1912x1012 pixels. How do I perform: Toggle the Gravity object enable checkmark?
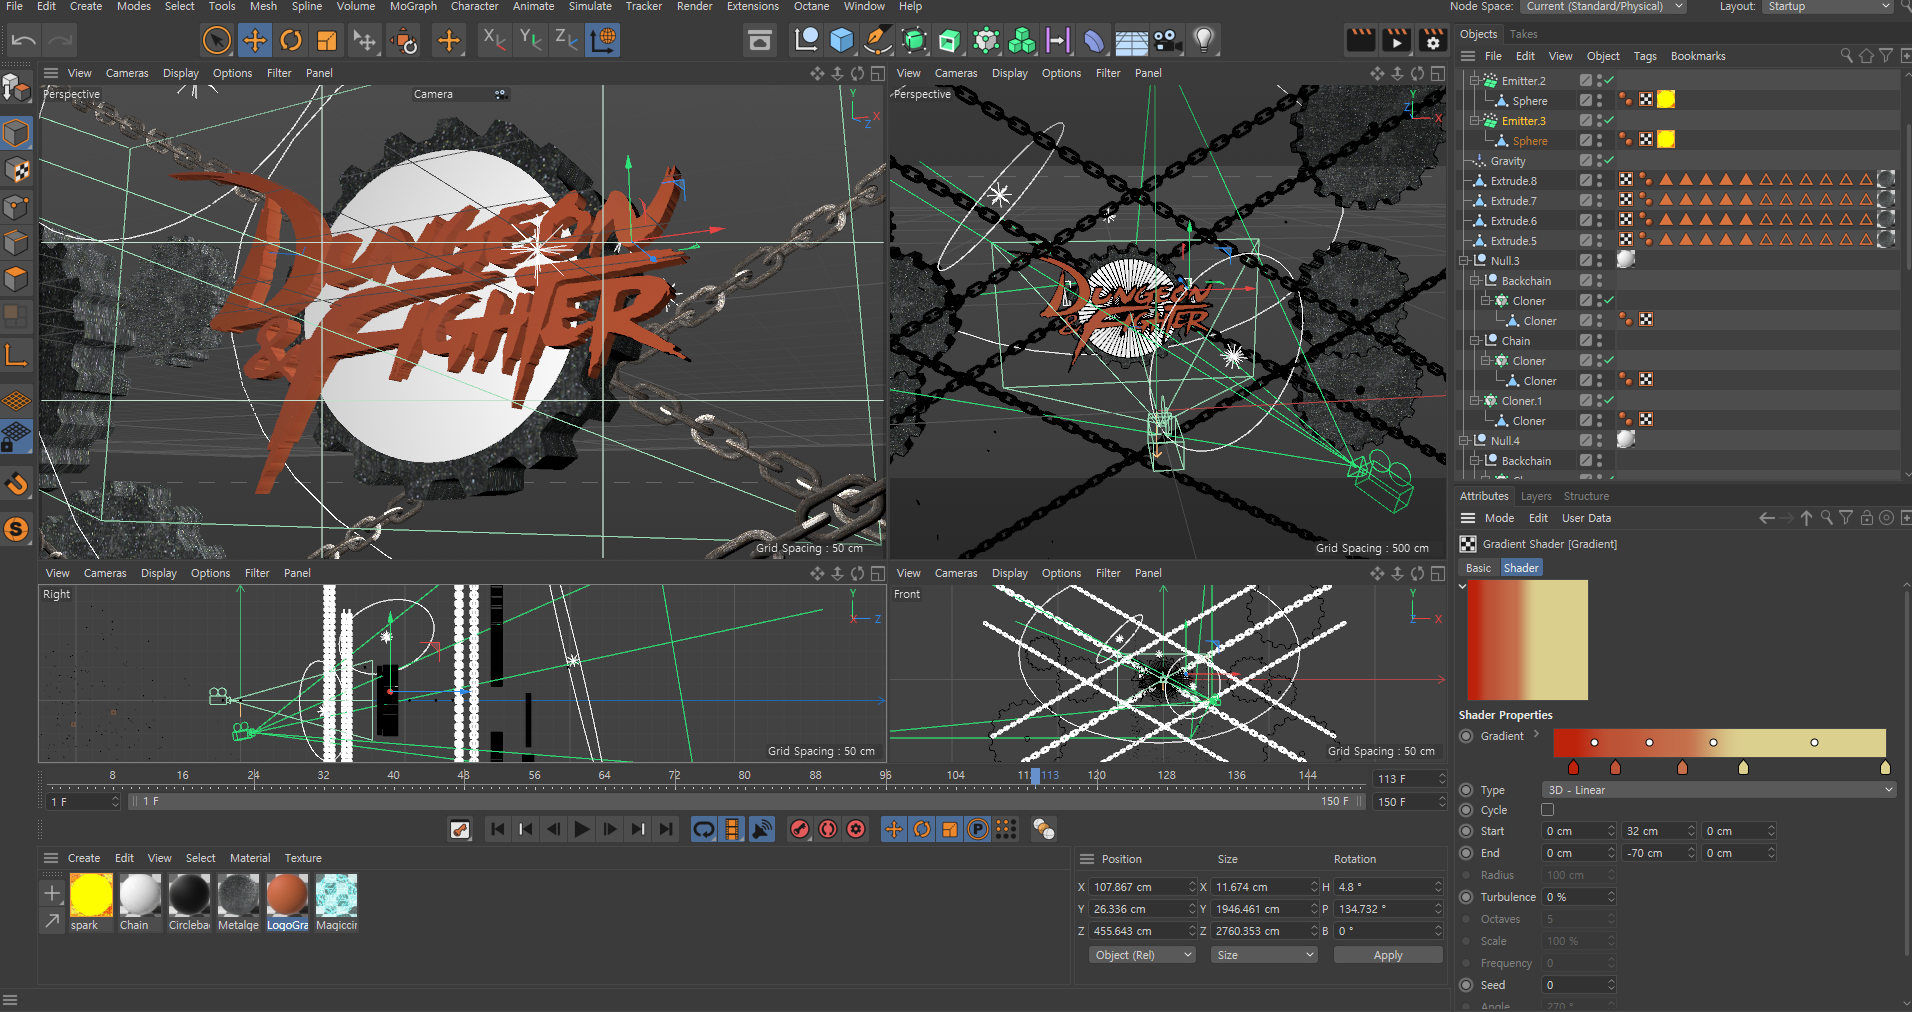[1609, 160]
